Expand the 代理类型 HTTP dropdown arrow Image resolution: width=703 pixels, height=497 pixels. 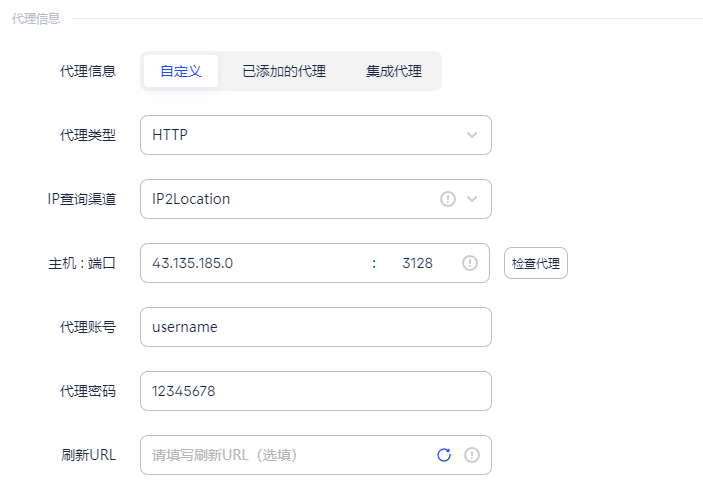click(x=472, y=135)
